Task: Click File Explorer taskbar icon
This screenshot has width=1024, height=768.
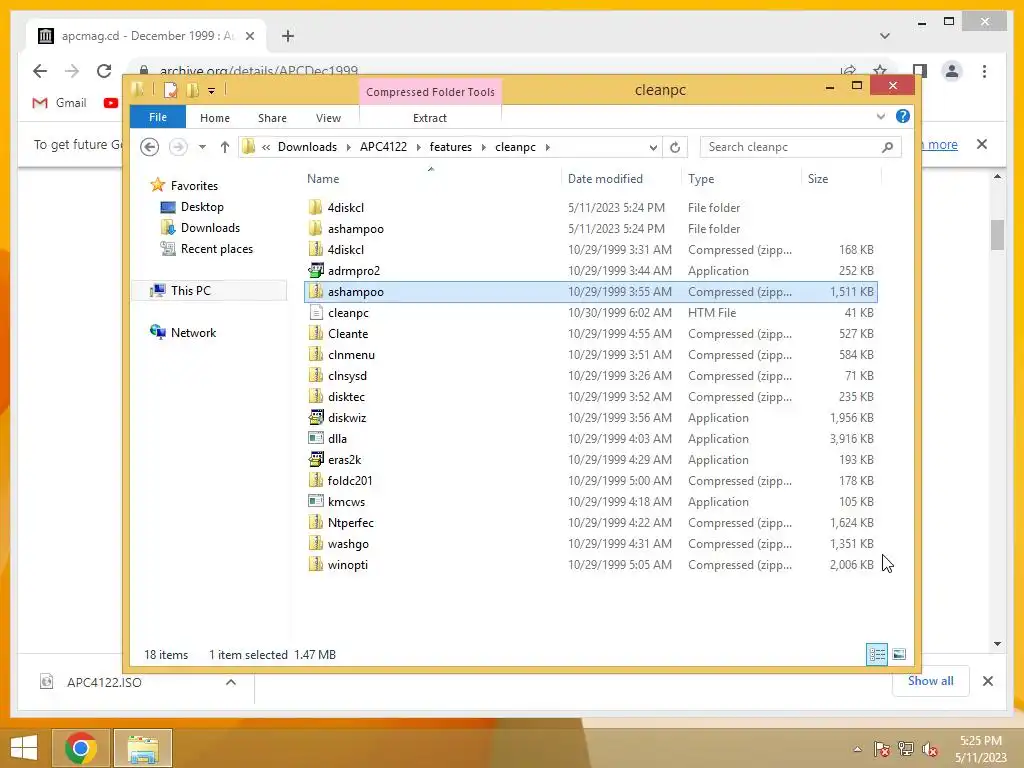Action: [x=143, y=748]
